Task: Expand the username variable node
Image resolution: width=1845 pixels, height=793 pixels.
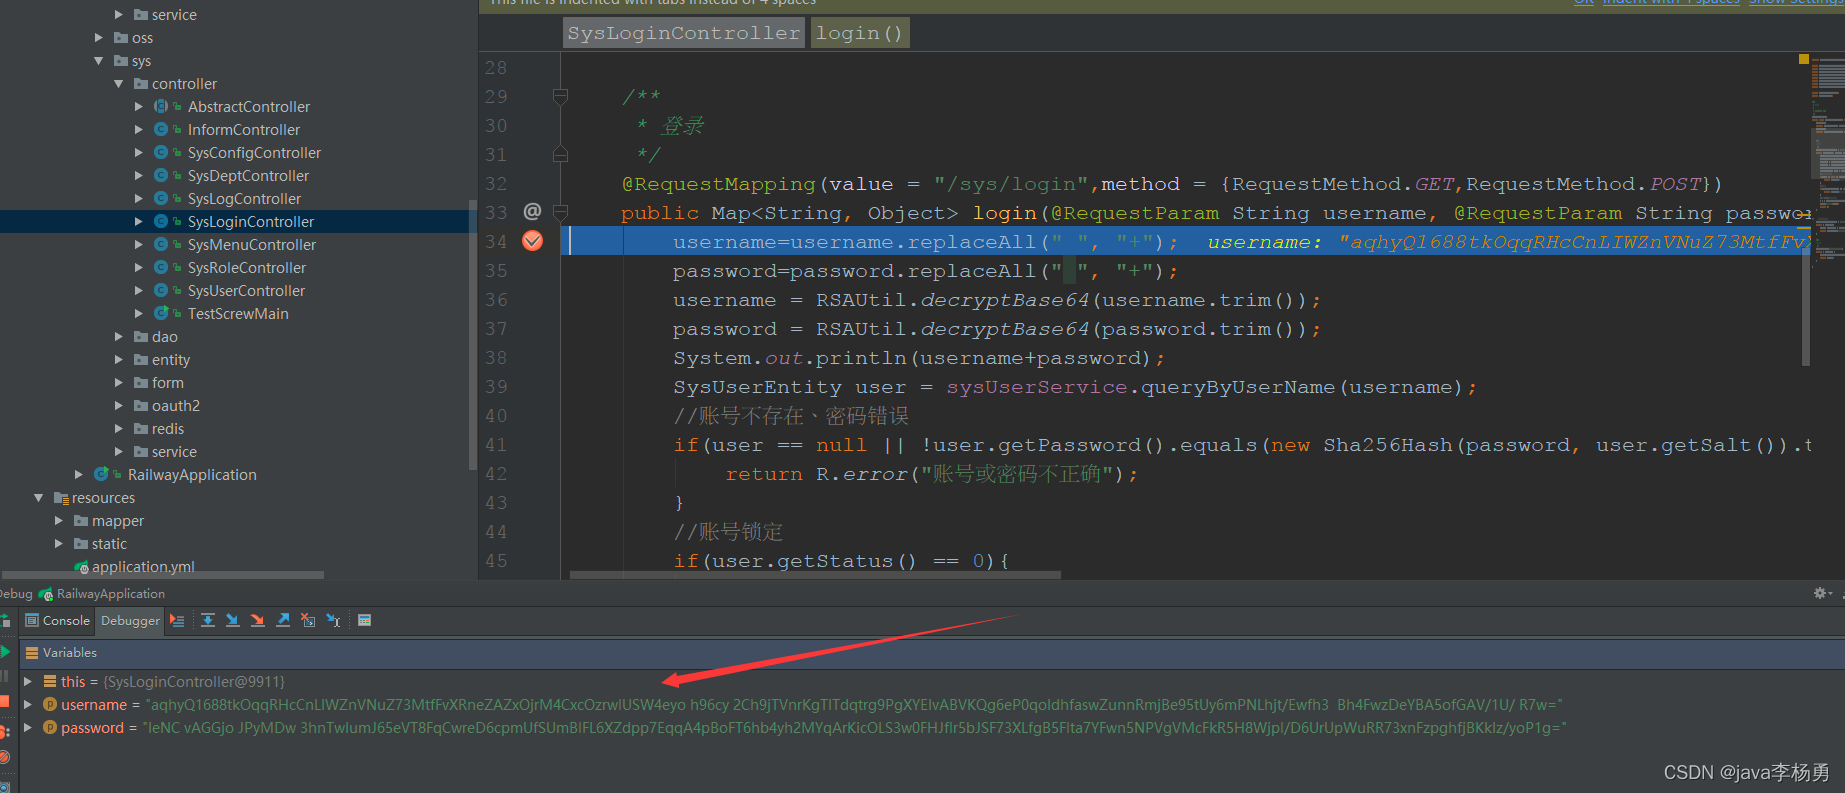Action: pyautogui.click(x=28, y=704)
